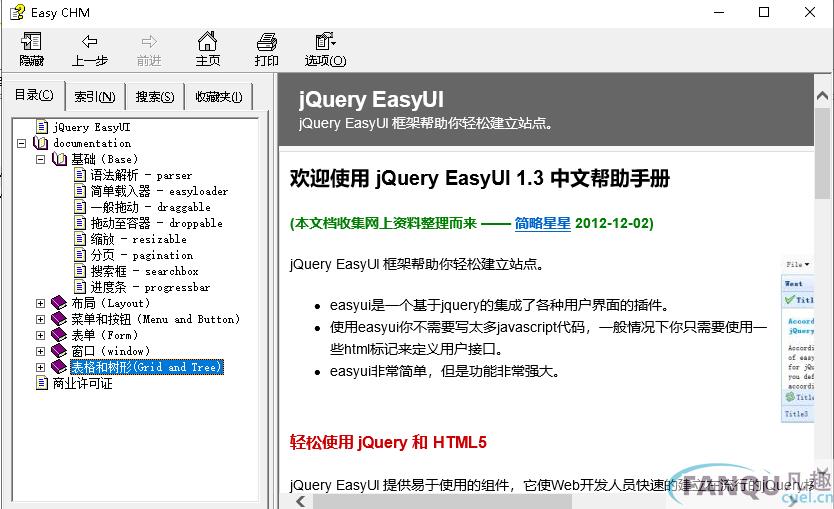Switch to the 搜索(S) tab

[155, 97]
